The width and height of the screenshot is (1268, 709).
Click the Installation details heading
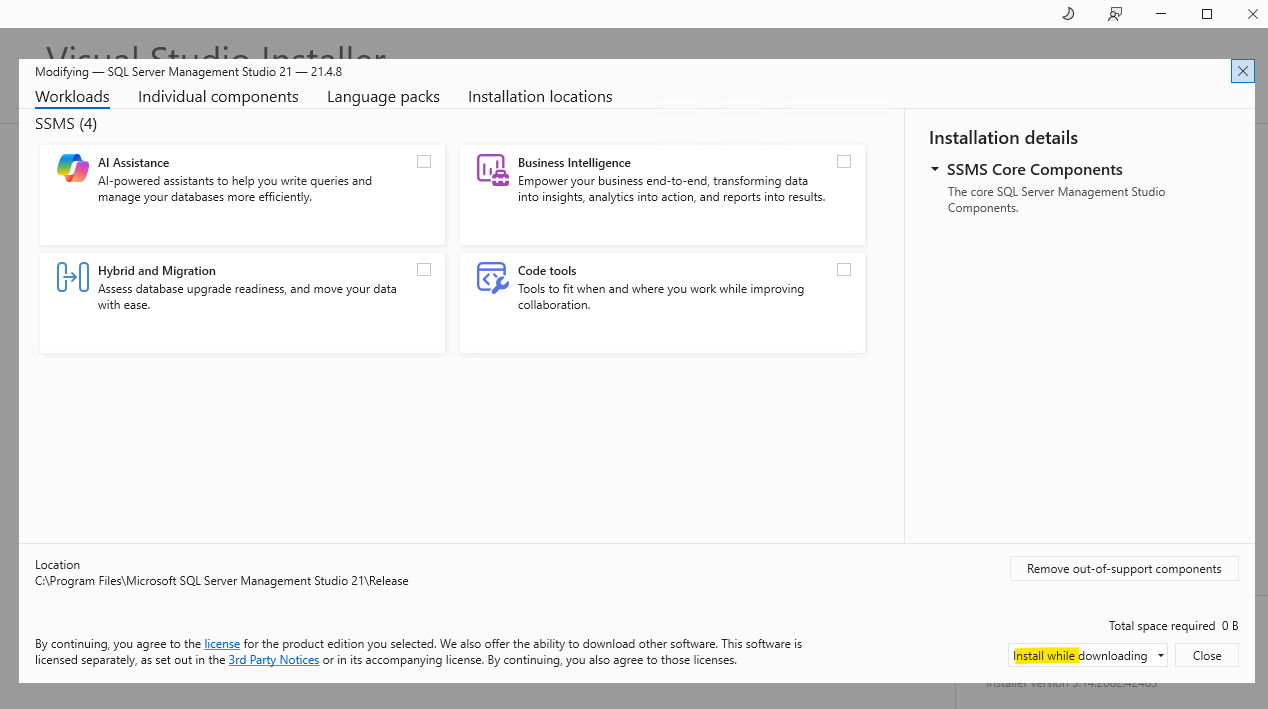point(1003,138)
